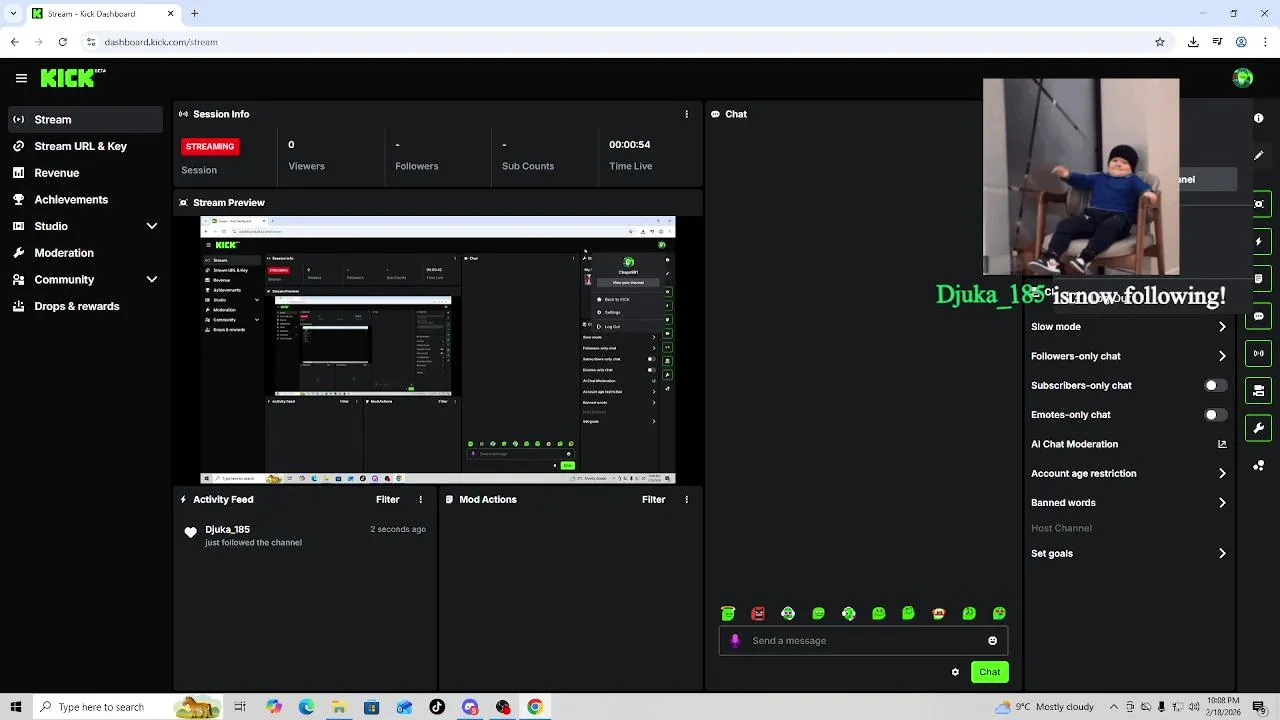This screenshot has width=1280, height=720.
Task: Toggle the broadcast signal widget in the right sidebar
Action: pyautogui.click(x=1259, y=353)
